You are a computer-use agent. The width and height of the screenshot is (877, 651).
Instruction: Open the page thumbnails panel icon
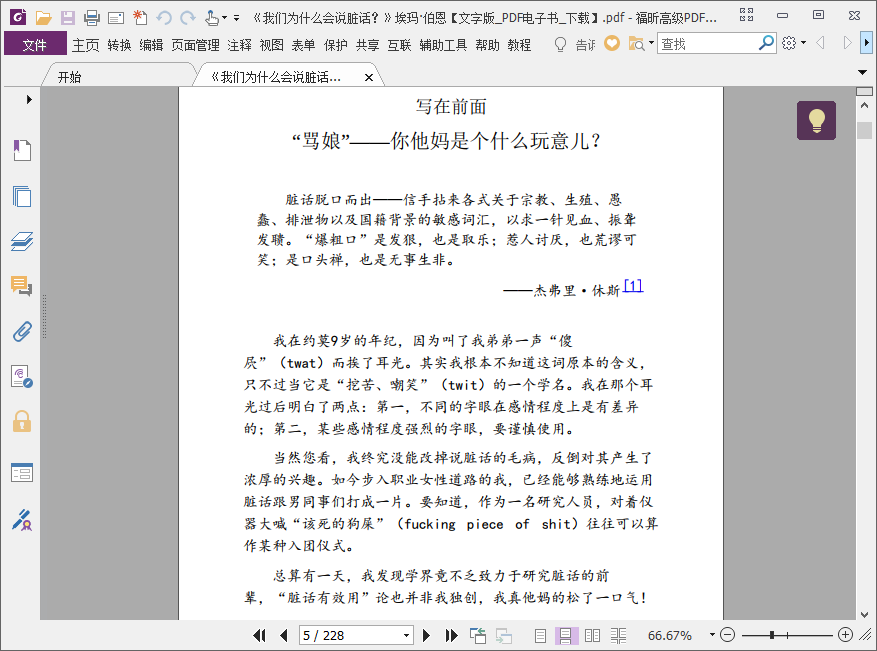tap(22, 196)
